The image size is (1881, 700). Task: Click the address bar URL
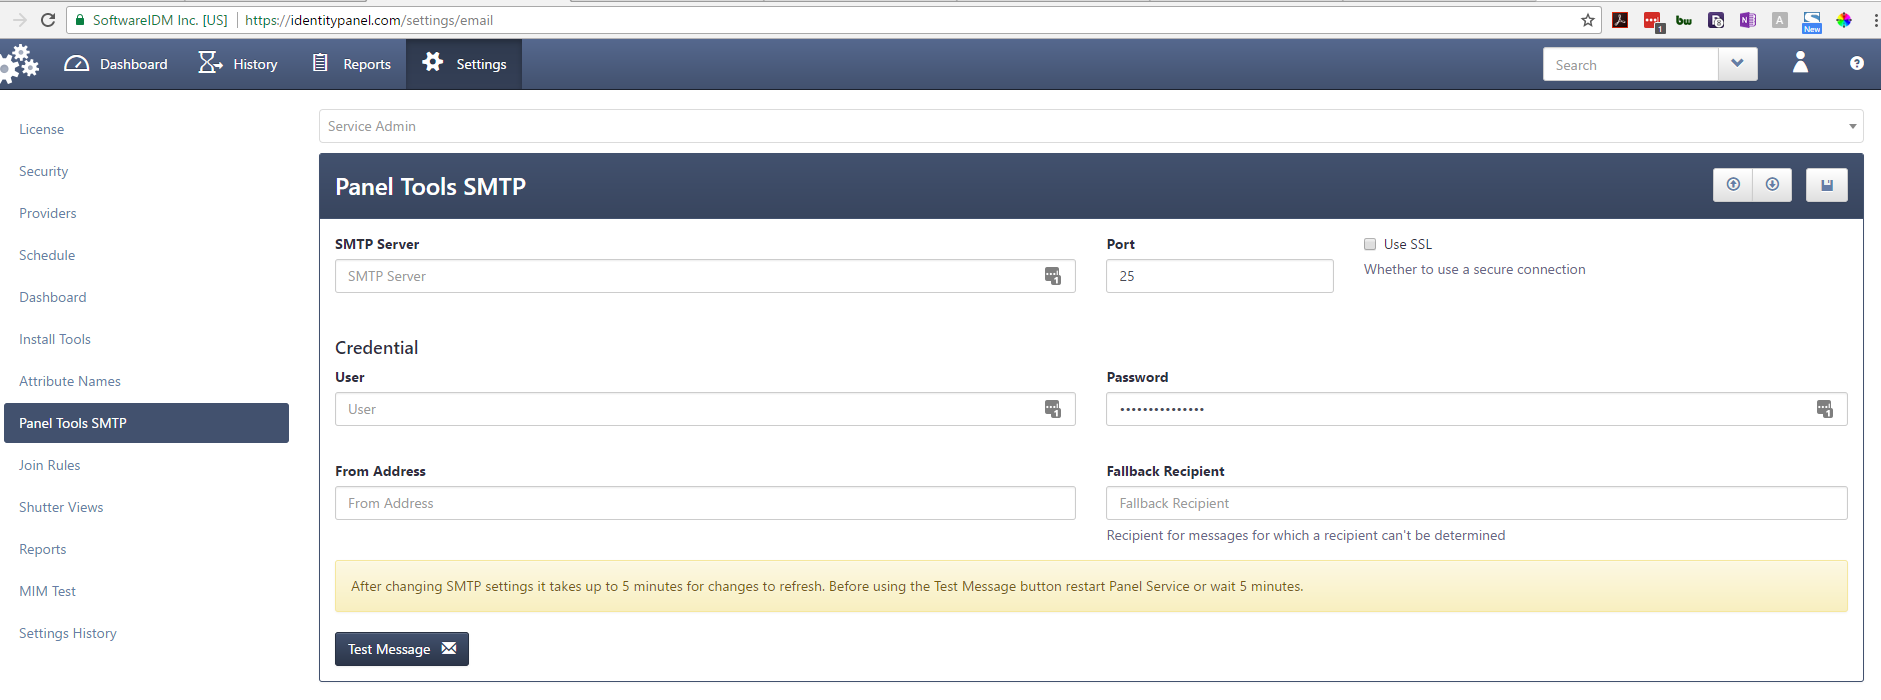(x=369, y=20)
